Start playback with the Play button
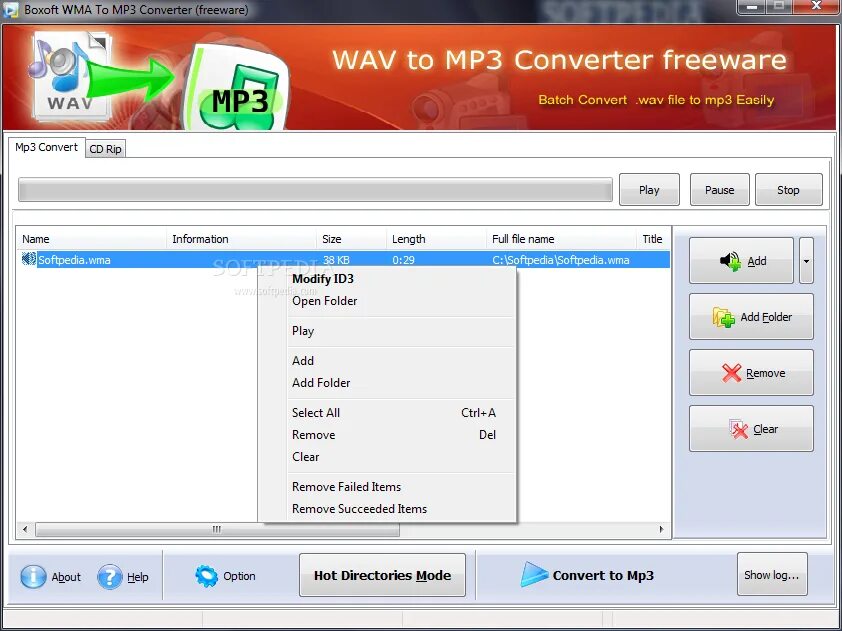Image resolution: width=842 pixels, height=631 pixels. click(x=649, y=190)
